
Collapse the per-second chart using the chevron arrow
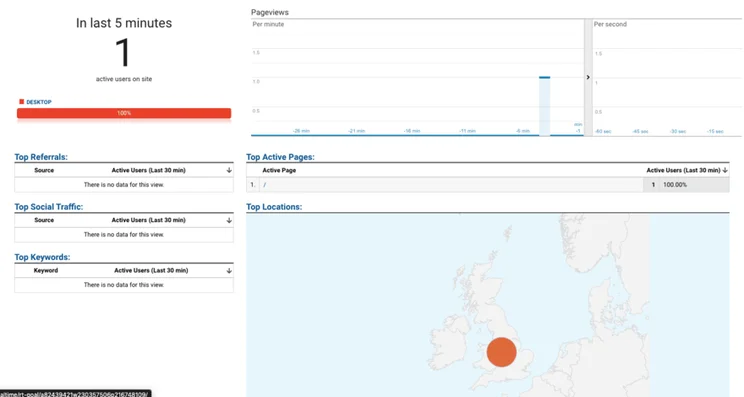click(588, 77)
